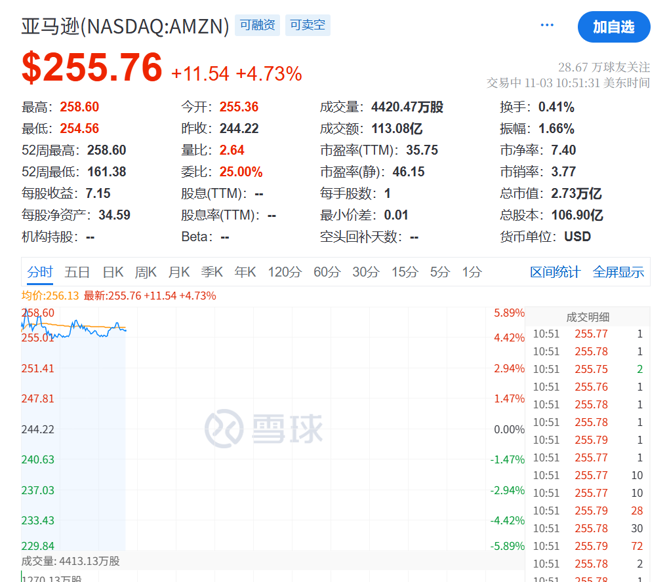The image size is (667, 582).
Task: Enable 全屏显示 fullscreen chart
Action: tap(618, 272)
